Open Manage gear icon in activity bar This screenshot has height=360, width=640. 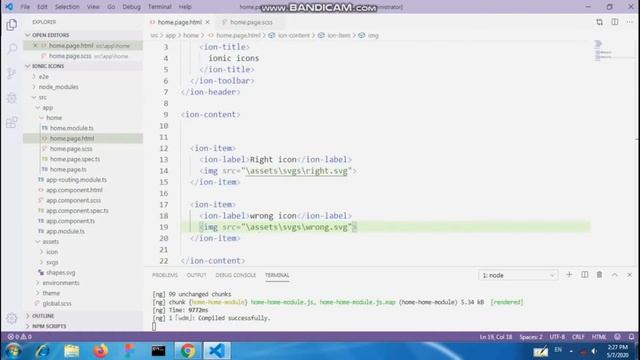[x=12, y=318]
